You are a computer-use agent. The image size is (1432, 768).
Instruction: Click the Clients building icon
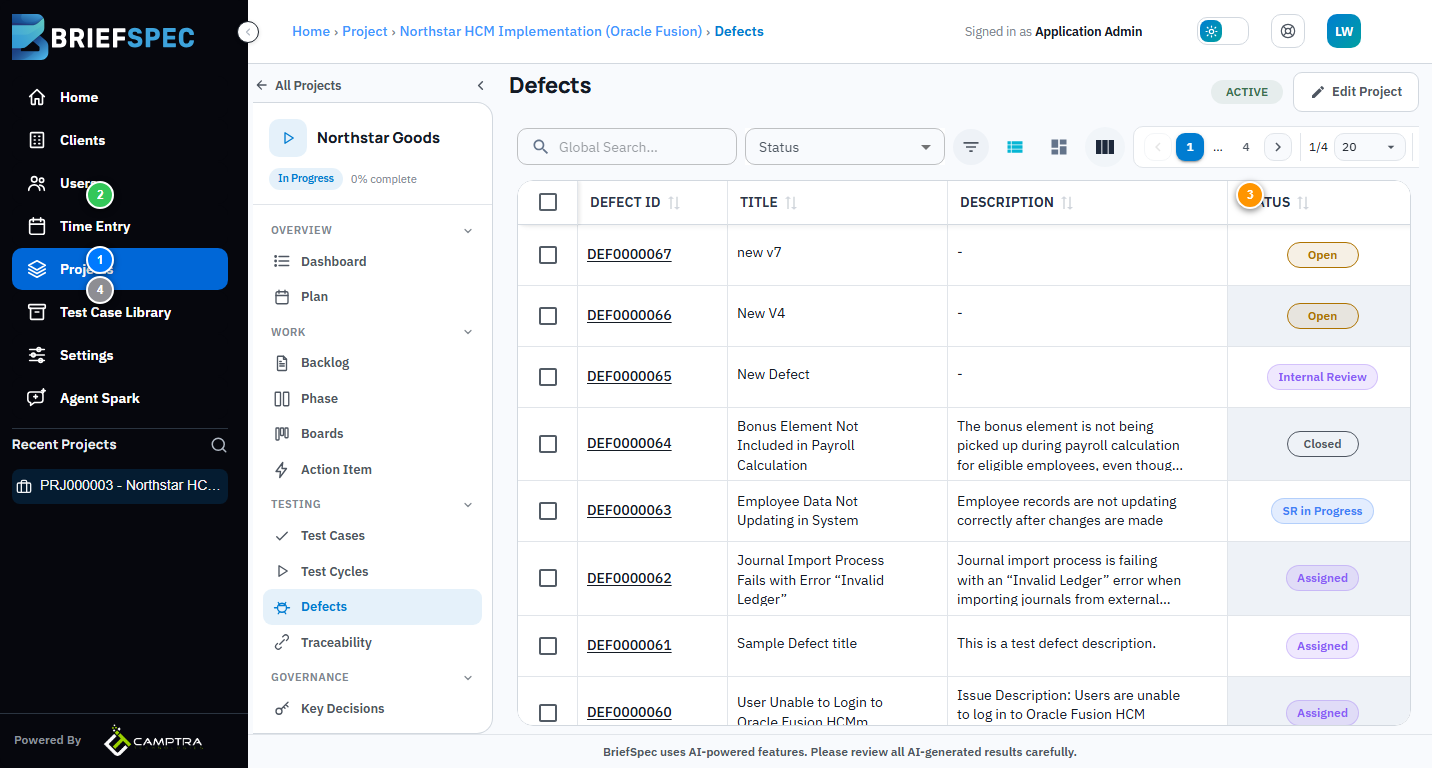point(37,140)
